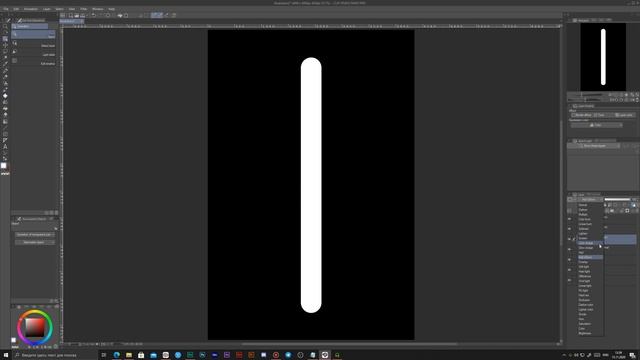Click the New file icon in command bar
Image resolution: width=640 pixels, height=360 pixels.
tap(70, 15)
